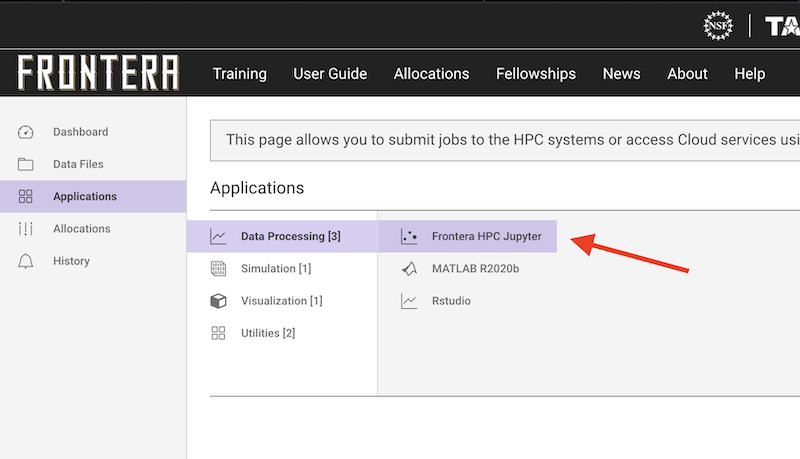
Task: Click the Rstudio line chart icon
Action: pos(409,301)
